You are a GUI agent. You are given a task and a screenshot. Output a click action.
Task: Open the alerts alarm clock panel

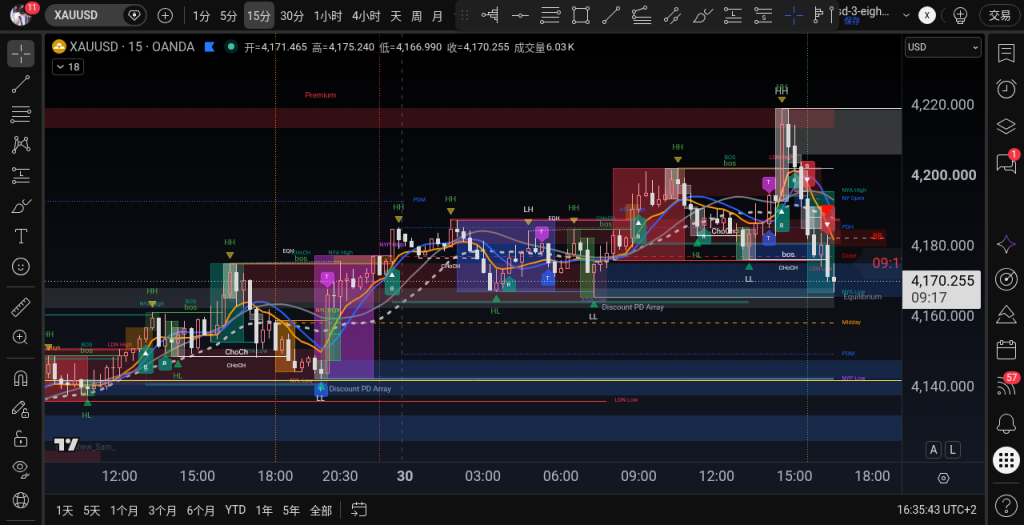[x=1006, y=89]
